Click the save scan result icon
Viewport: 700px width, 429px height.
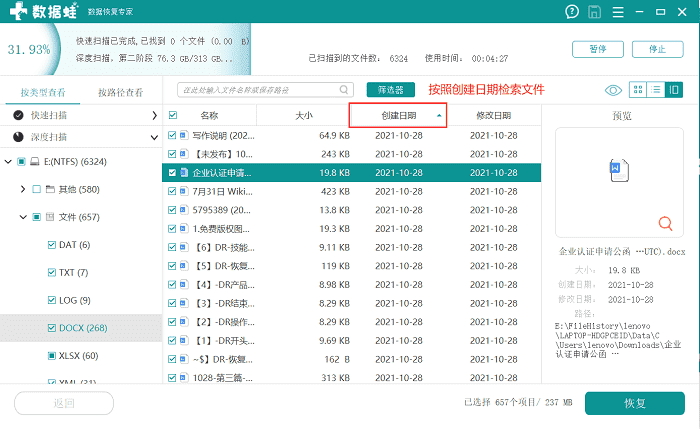[596, 13]
